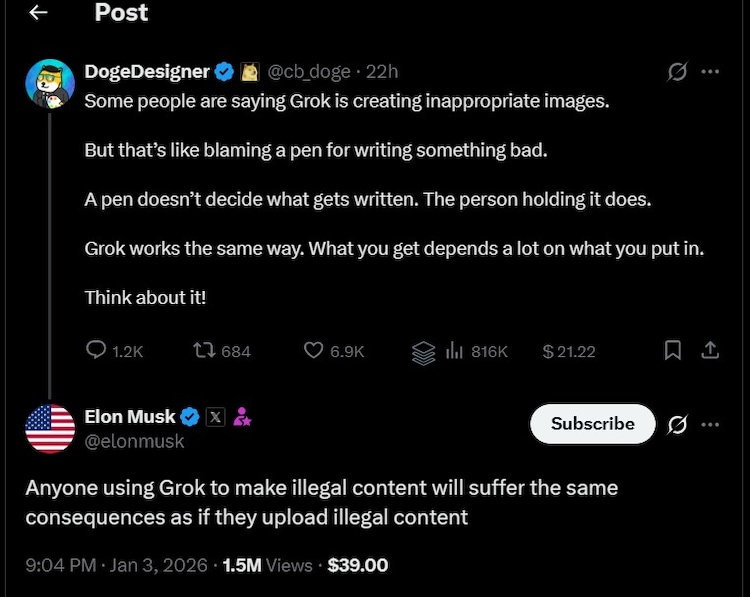The height and width of the screenshot is (597, 750).
Task: Like the DogeDesigner post
Action: point(314,351)
